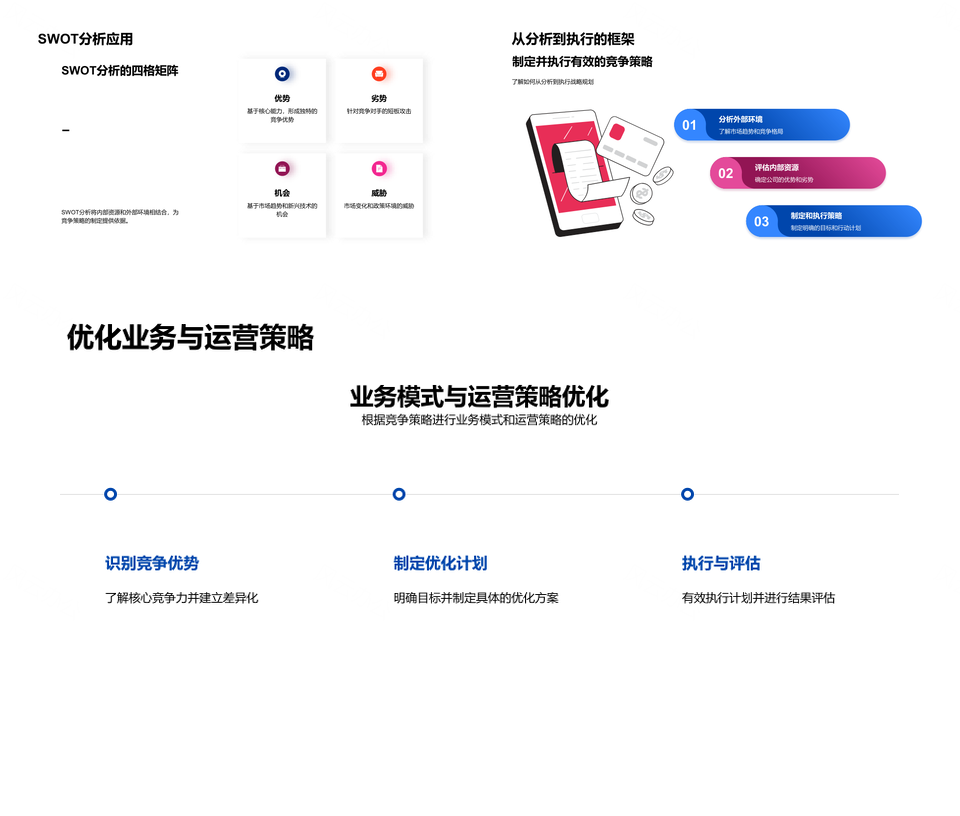Click the 制定并执行有效的竞争策略 heading
This screenshot has width=960, height=816.
point(582,62)
